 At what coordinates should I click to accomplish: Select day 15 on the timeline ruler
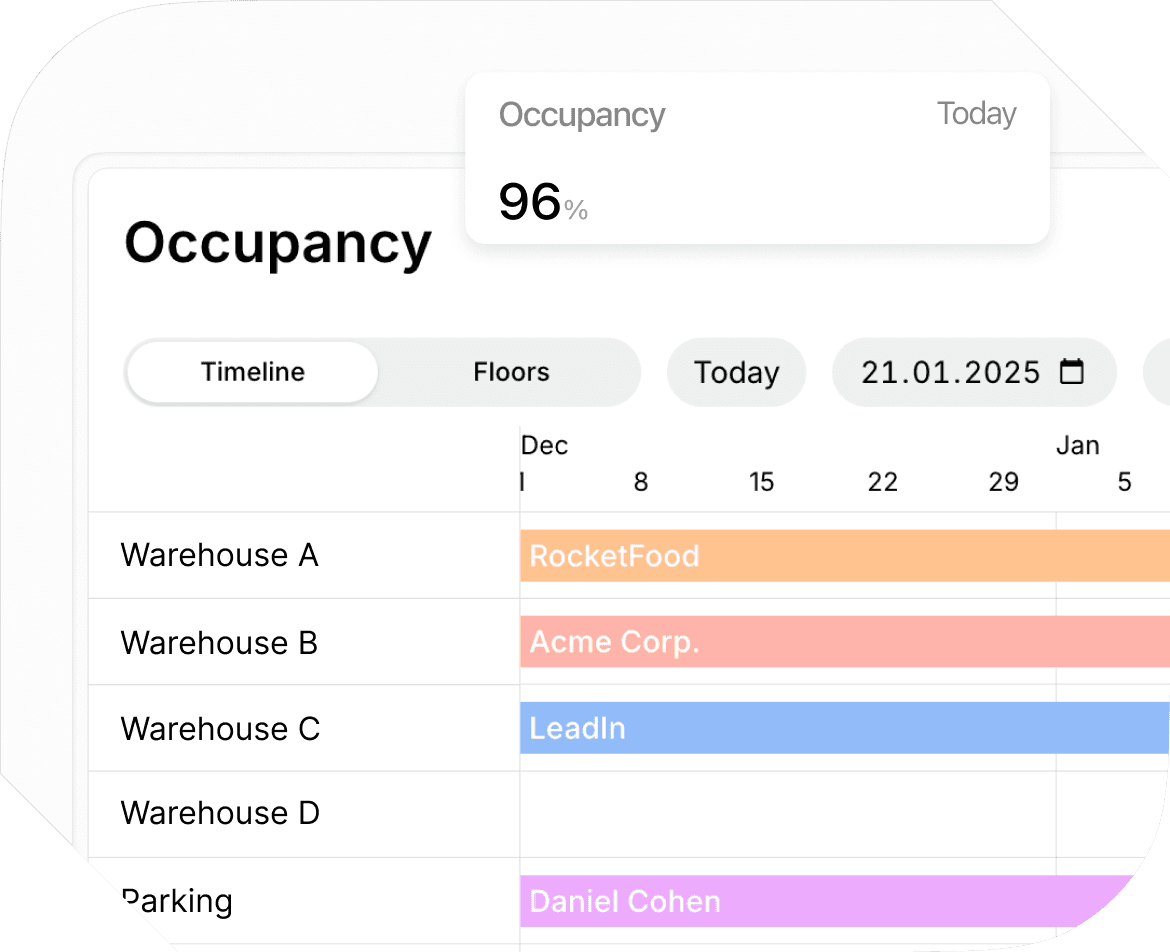762,482
